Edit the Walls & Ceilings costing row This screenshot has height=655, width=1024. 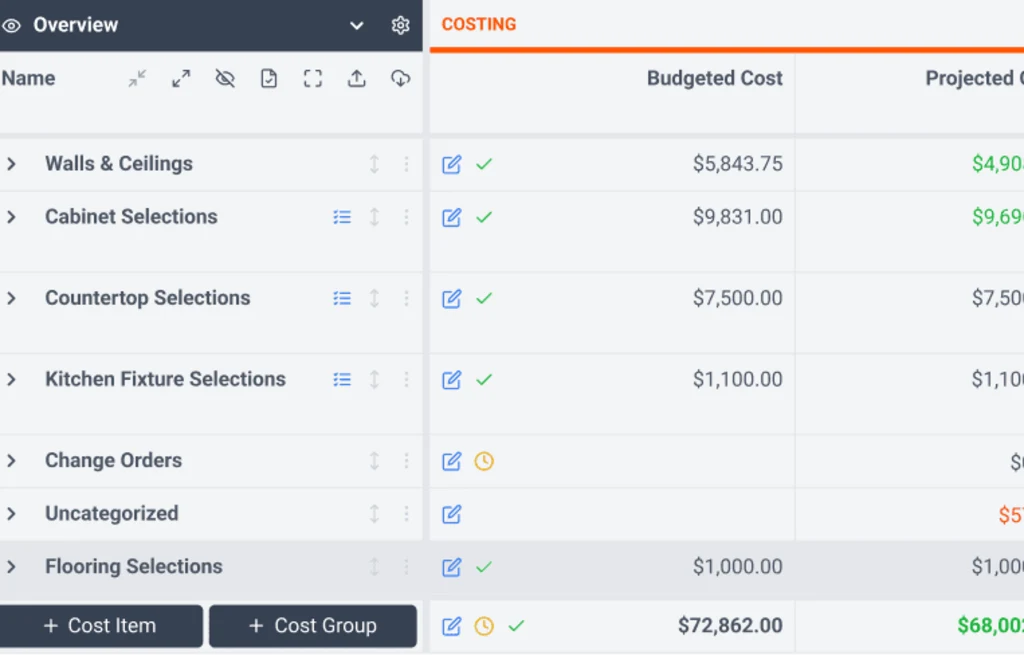(x=452, y=164)
